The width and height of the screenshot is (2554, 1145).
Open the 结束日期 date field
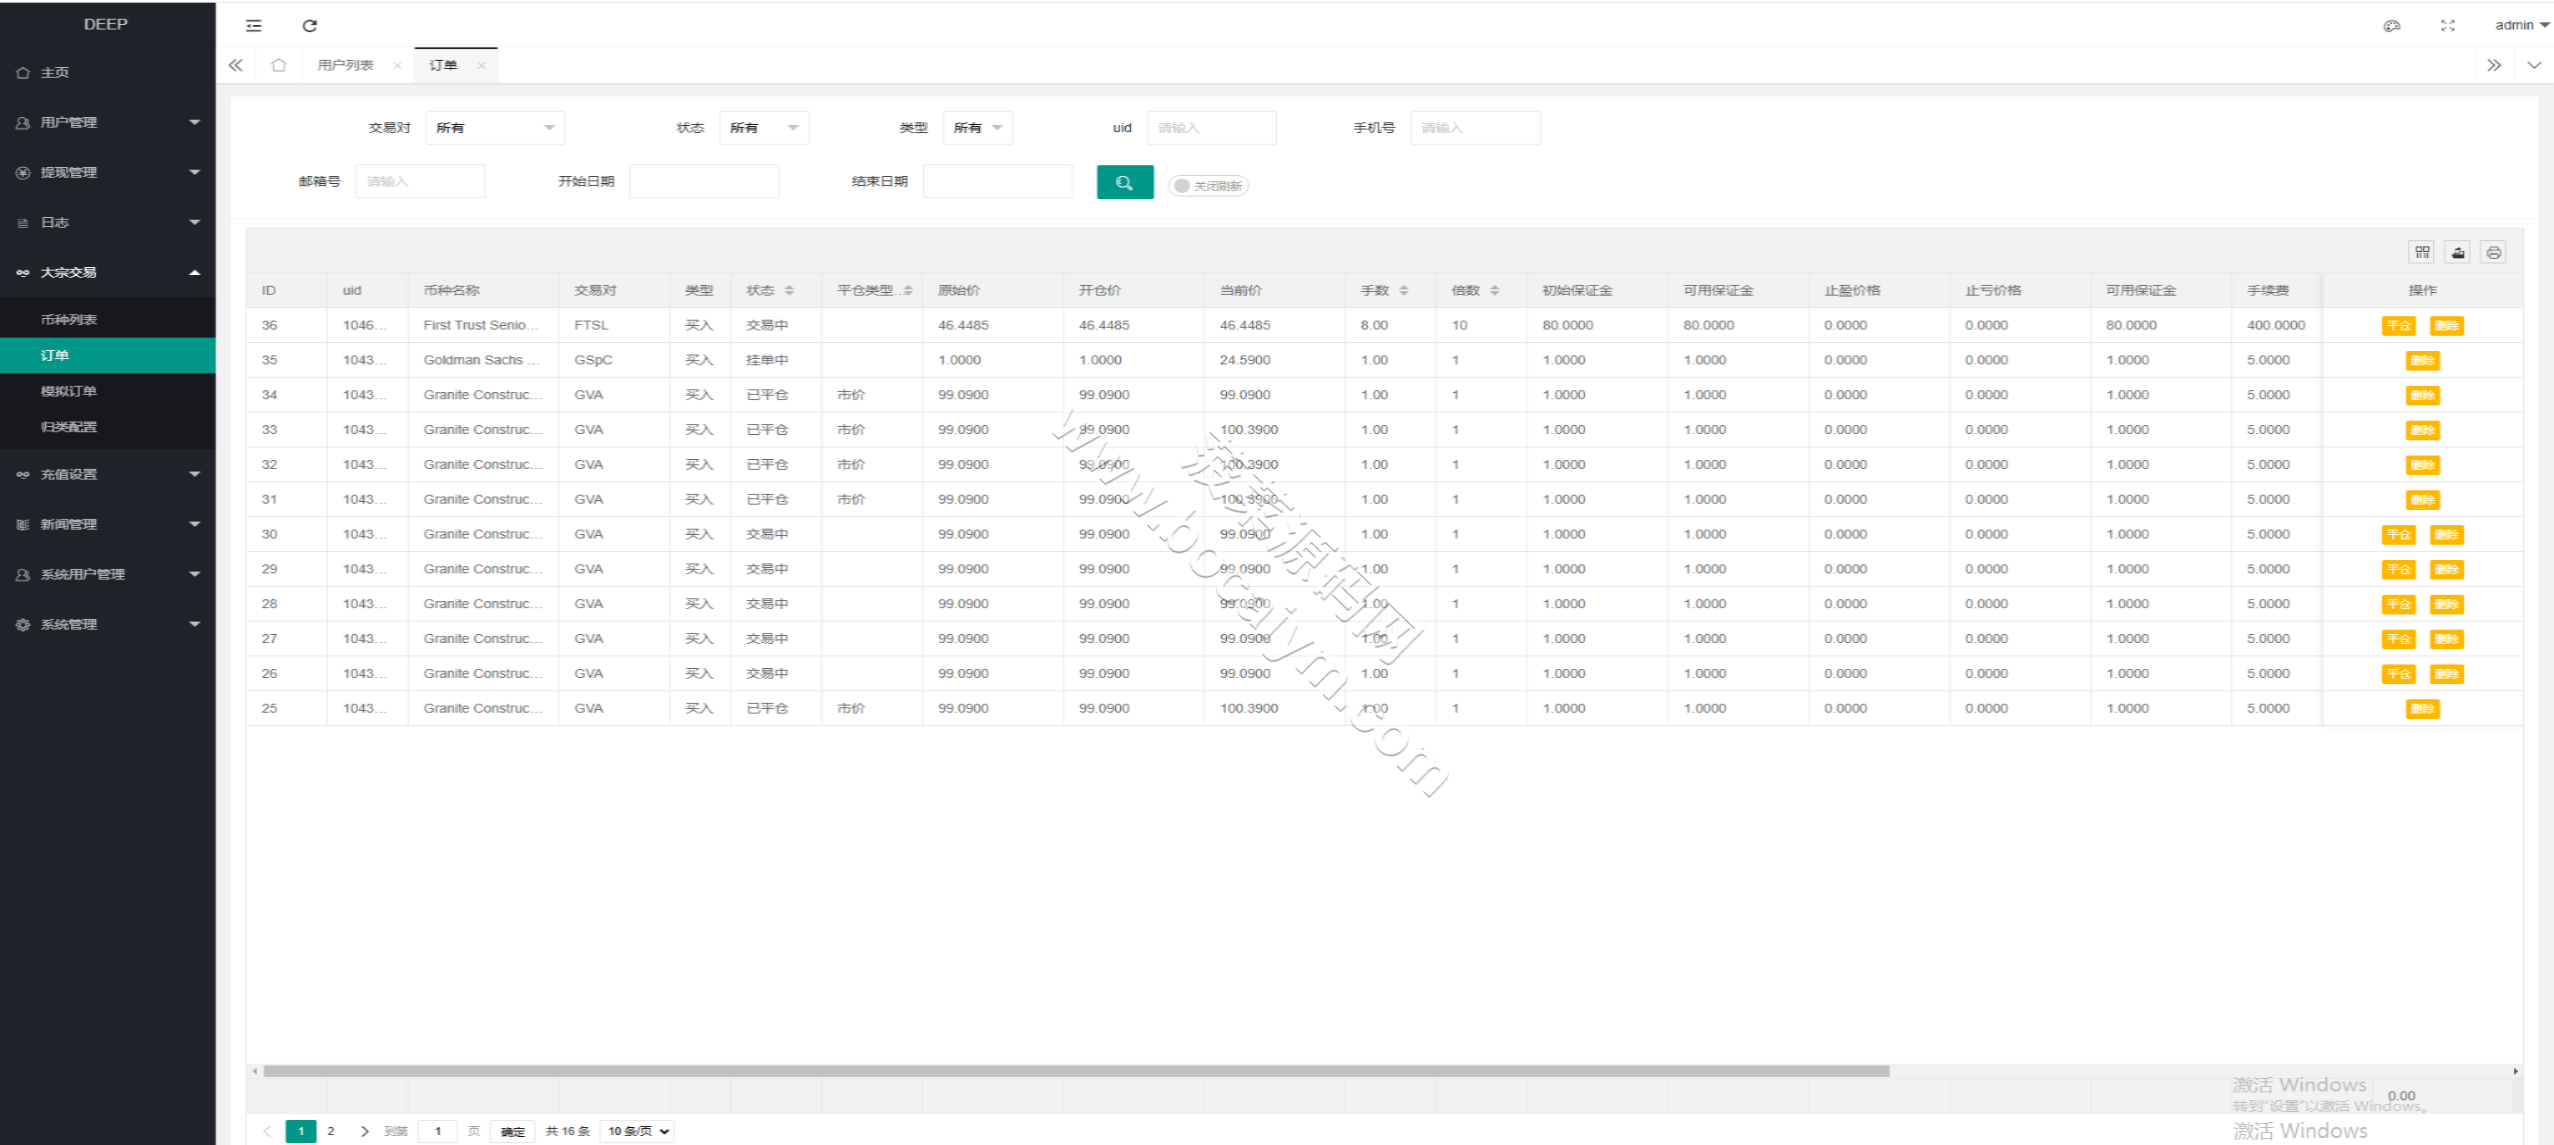998,182
